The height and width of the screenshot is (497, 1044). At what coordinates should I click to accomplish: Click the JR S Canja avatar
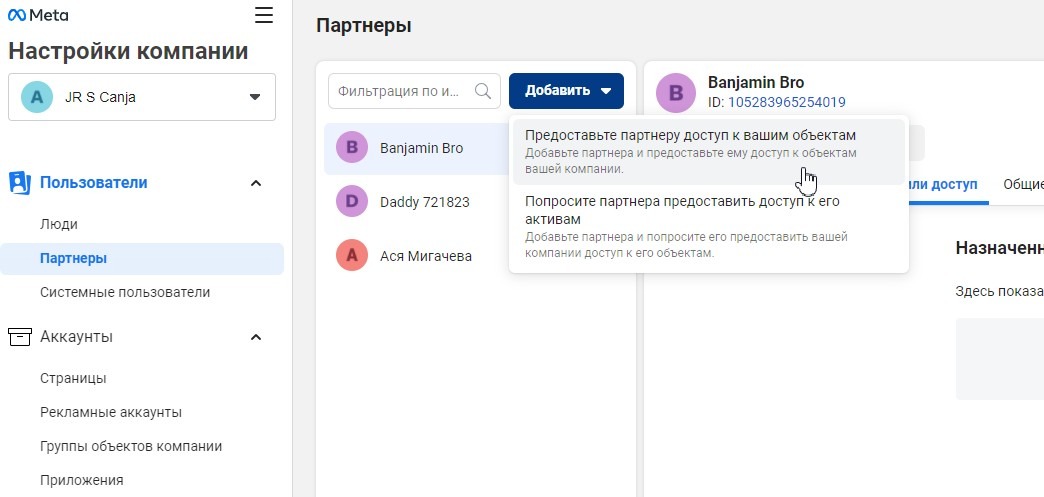point(37,97)
